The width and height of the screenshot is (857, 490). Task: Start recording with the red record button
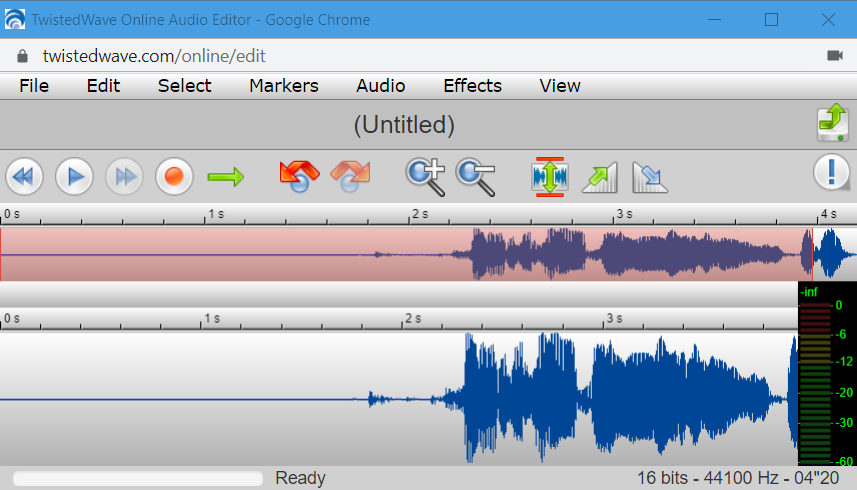click(174, 177)
